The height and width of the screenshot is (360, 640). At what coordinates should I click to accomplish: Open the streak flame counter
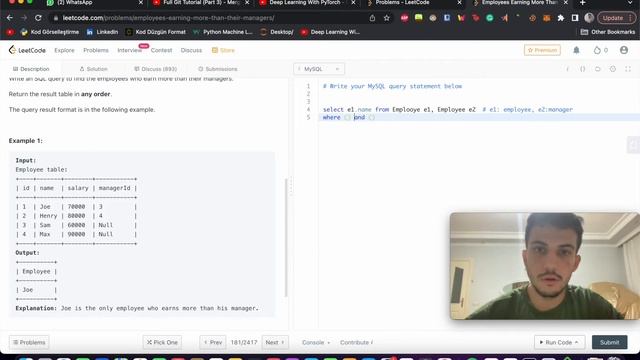pyautogui.click(x=600, y=50)
